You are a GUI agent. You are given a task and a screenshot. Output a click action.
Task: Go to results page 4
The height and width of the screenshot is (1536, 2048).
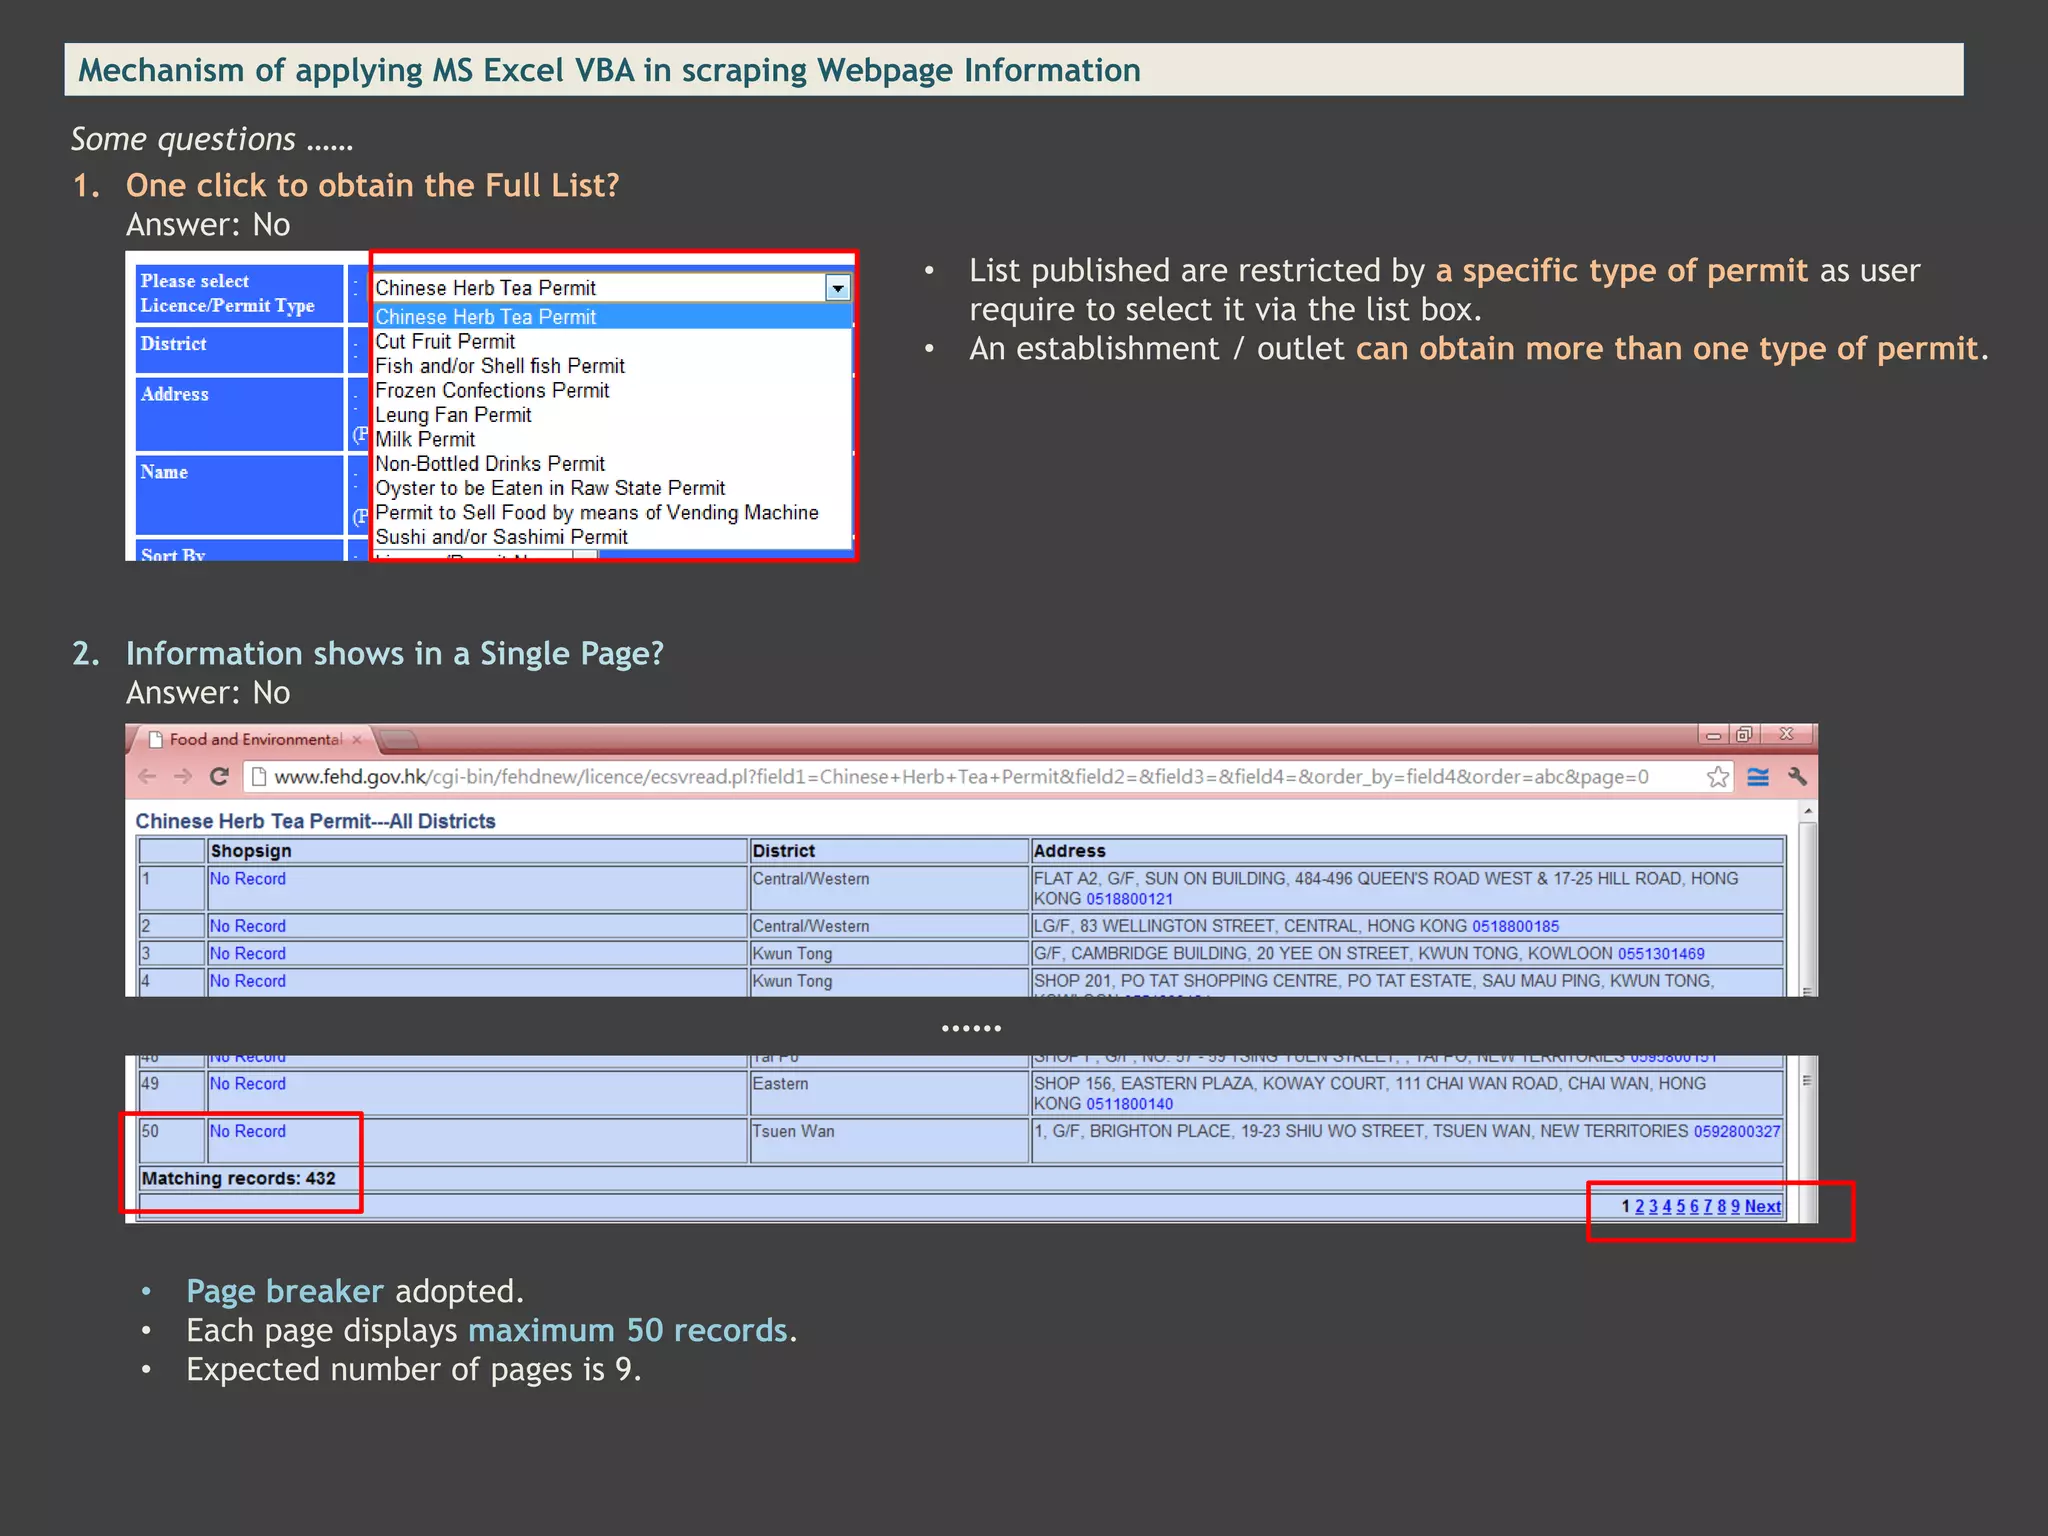point(1667,1206)
